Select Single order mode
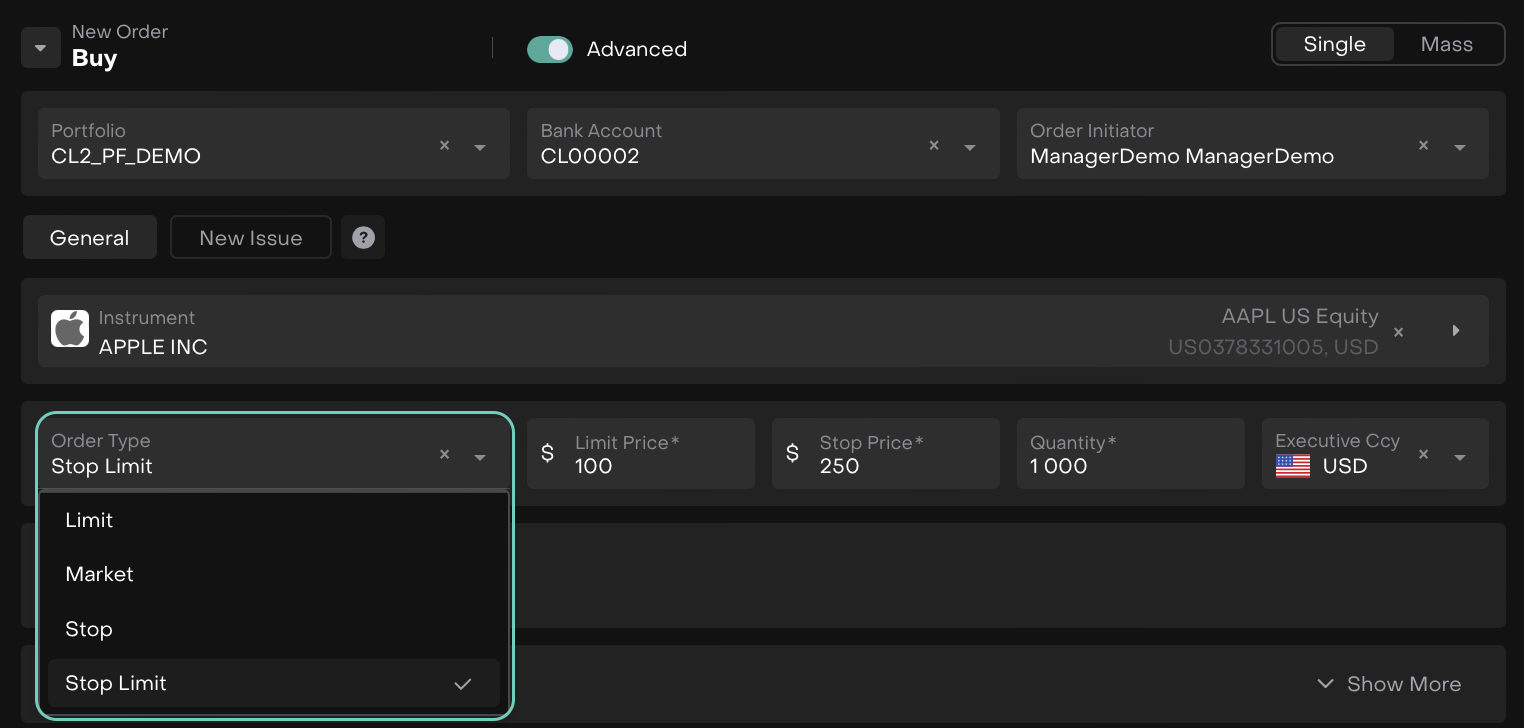This screenshot has height=728, width=1524. (x=1334, y=45)
